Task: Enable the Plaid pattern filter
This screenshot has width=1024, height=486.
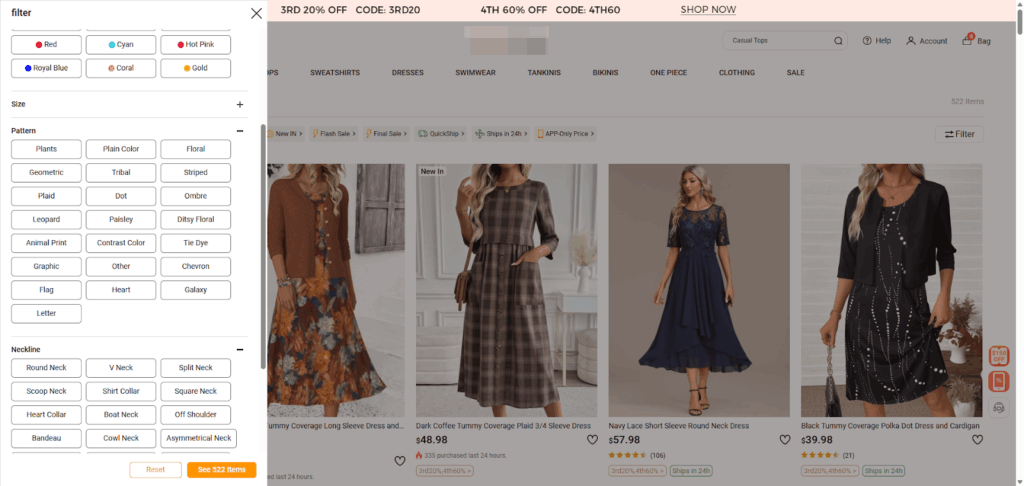Action: coord(46,196)
